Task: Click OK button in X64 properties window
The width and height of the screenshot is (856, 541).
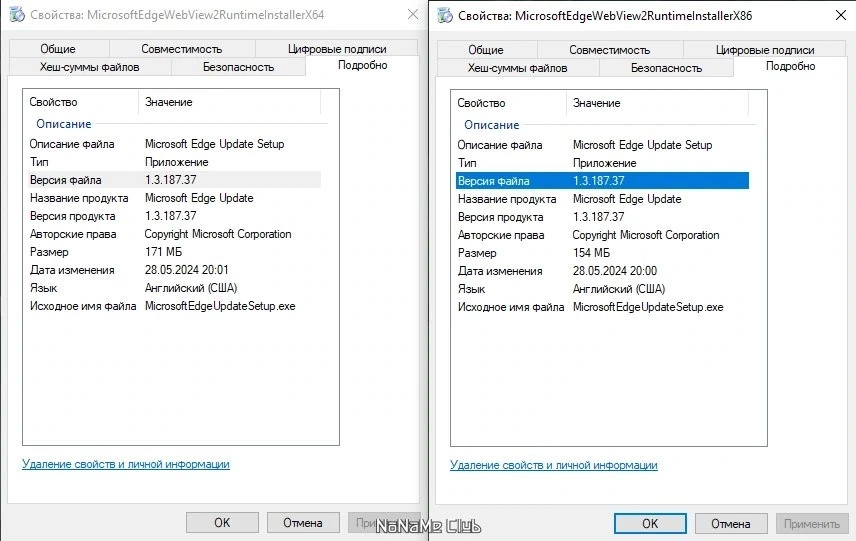Action: click(222, 522)
